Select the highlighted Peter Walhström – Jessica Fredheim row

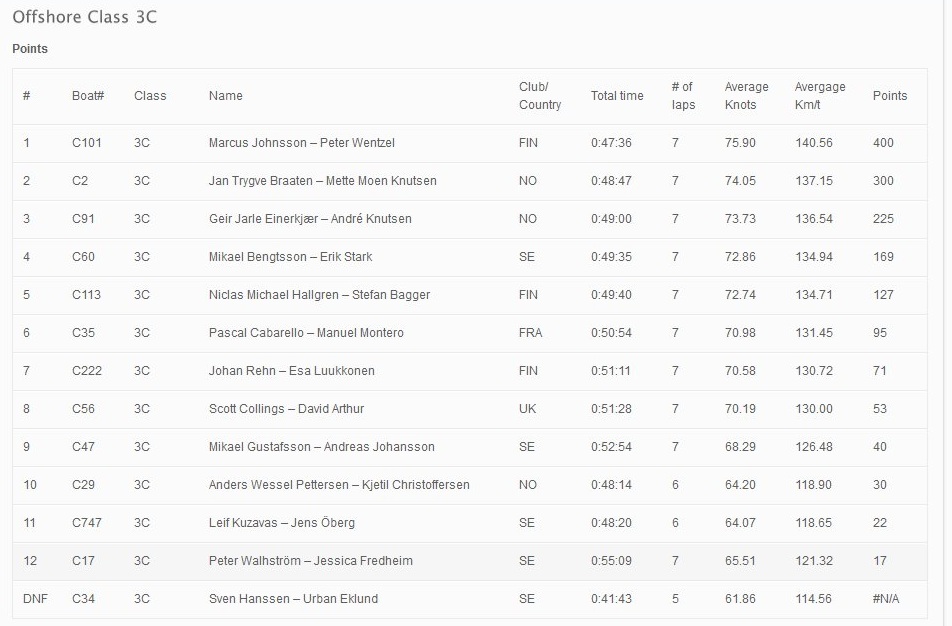coord(310,561)
